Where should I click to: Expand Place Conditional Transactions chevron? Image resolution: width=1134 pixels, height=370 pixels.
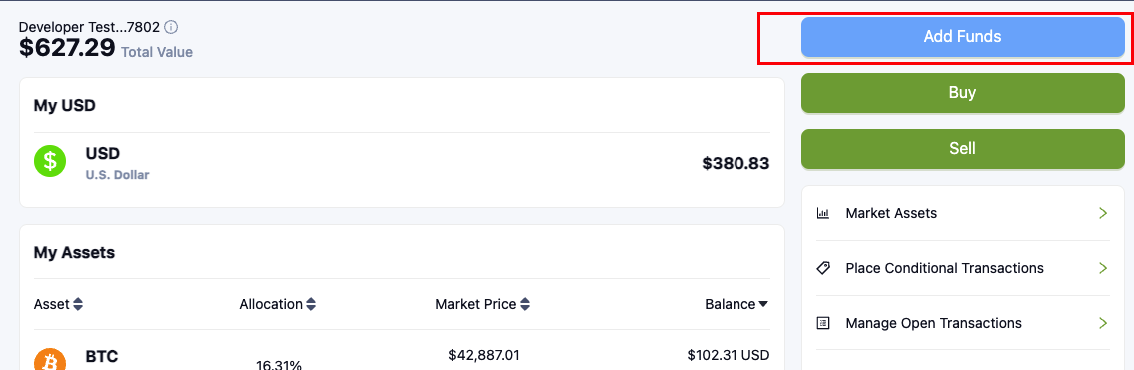point(1103,268)
